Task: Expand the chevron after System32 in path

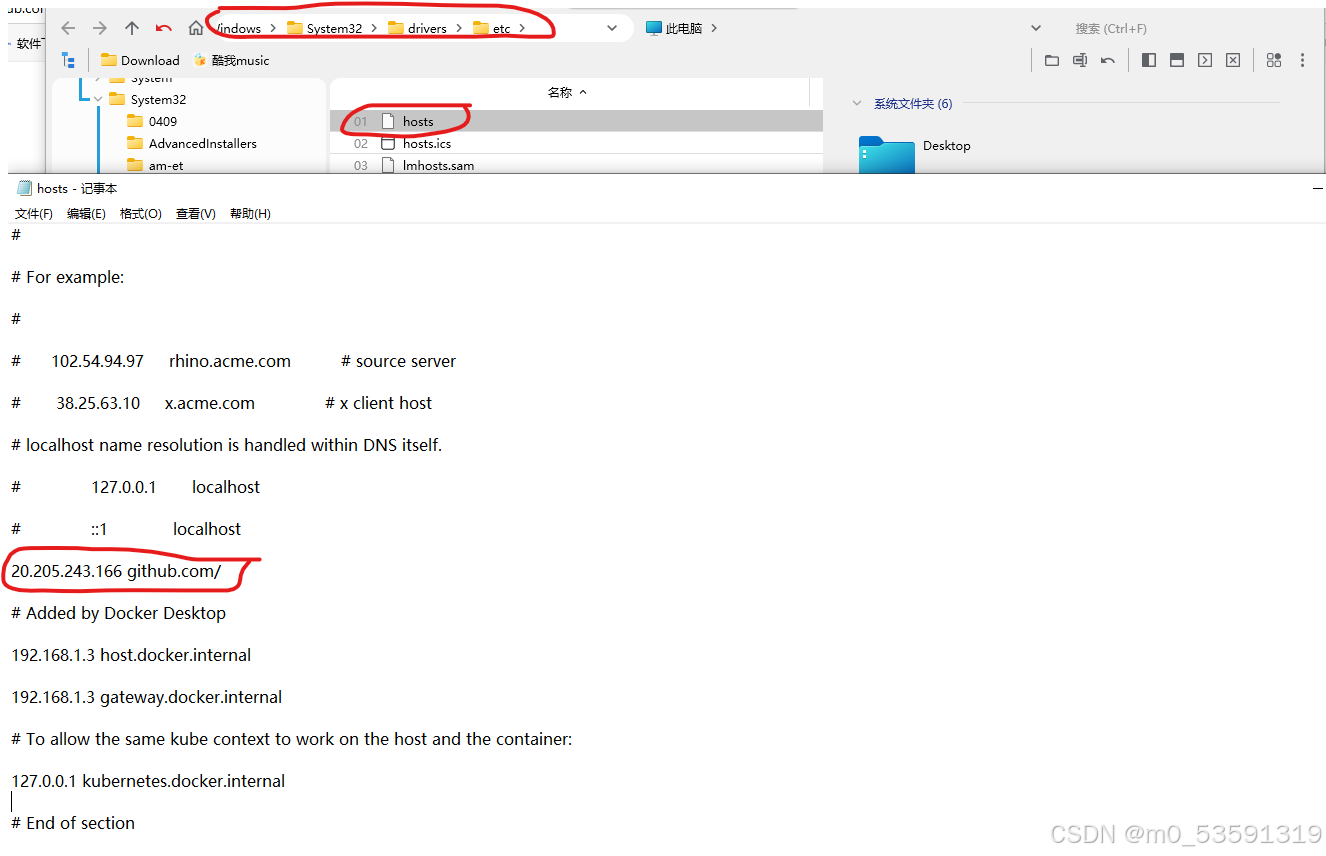Action: click(373, 28)
